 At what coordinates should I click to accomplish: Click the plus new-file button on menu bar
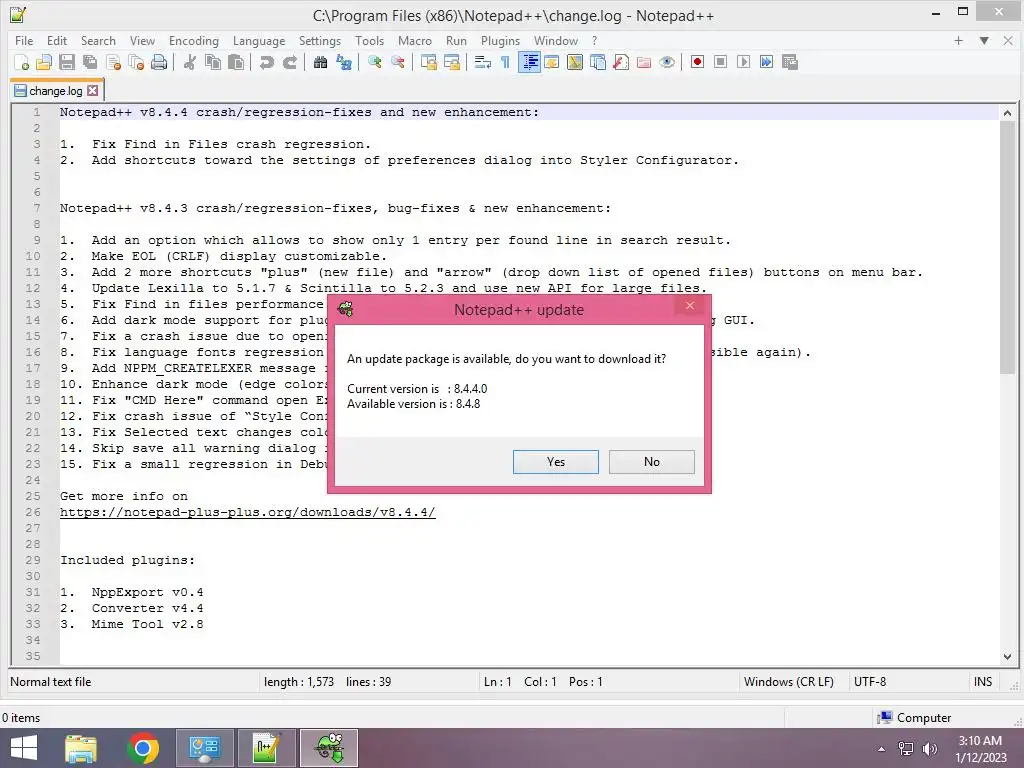(x=958, y=40)
